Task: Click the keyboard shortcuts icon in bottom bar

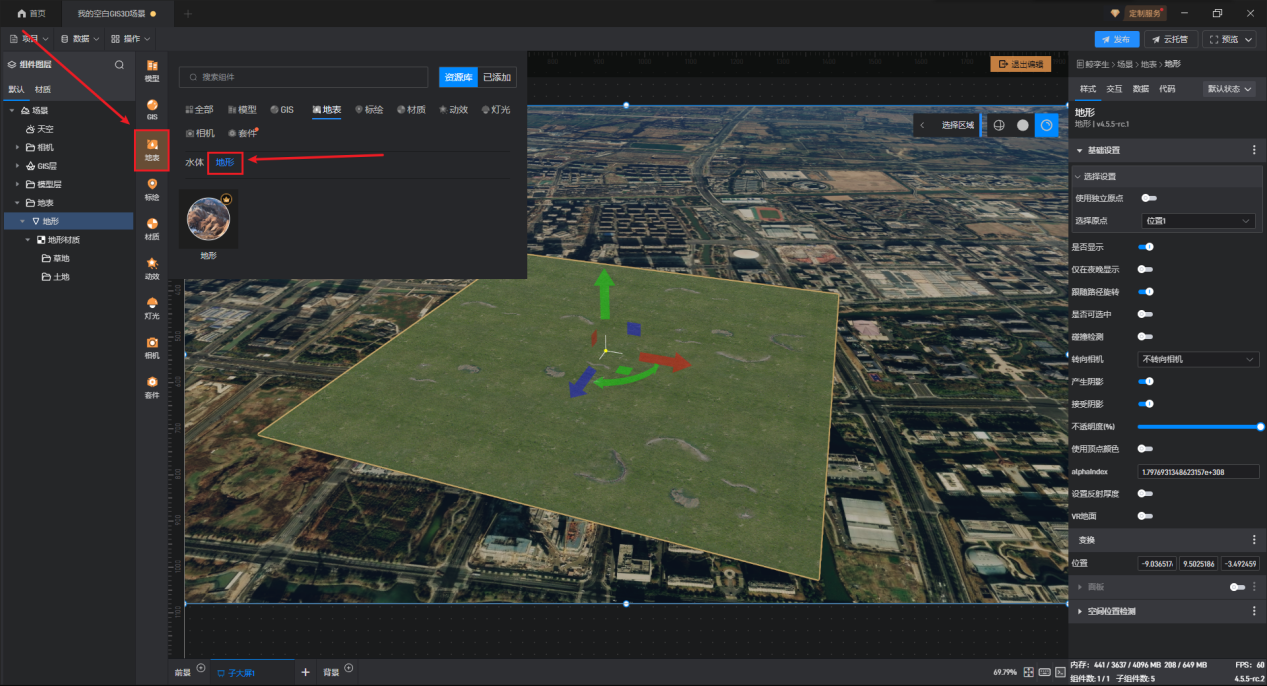Action: click(x=1043, y=671)
